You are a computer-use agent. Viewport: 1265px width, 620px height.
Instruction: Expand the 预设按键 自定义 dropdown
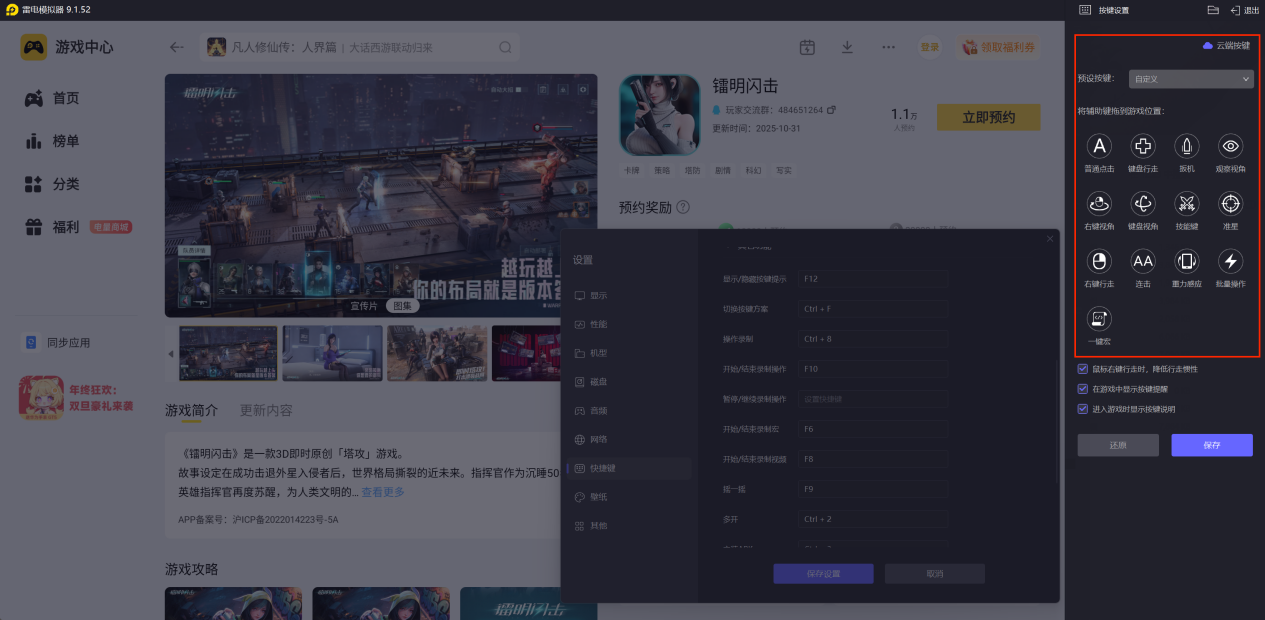[1191, 78]
